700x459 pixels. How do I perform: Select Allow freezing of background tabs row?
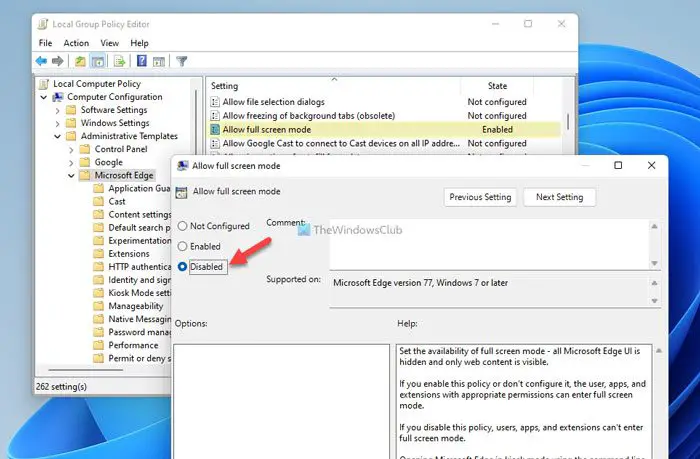pos(384,116)
